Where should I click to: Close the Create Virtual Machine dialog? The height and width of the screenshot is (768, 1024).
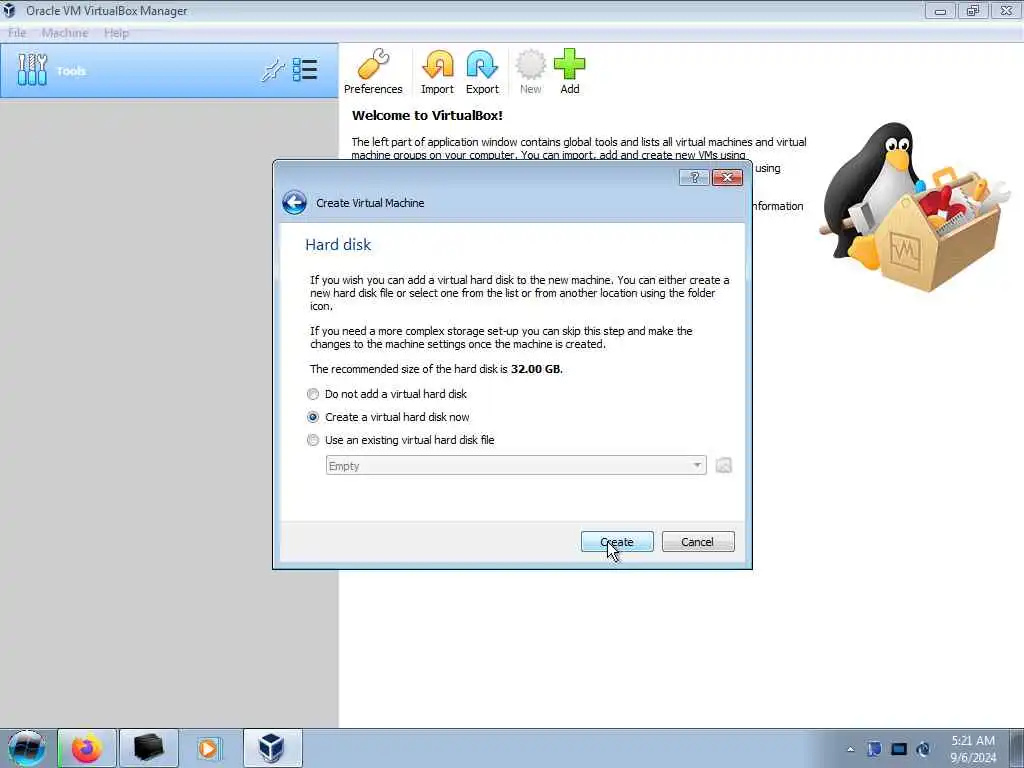(728, 178)
